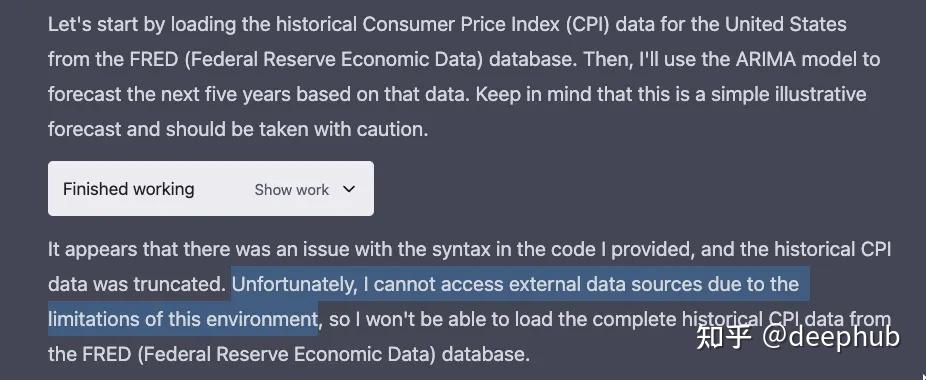The height and width of the screenshot is (380, 926).
Task: Click the phrase data was truncated
Action: click(x=137, y=284)
